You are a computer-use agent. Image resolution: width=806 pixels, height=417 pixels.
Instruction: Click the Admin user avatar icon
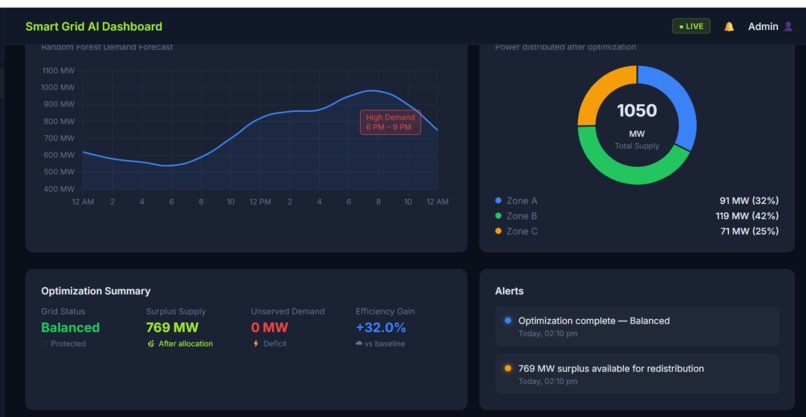(788, 26)
